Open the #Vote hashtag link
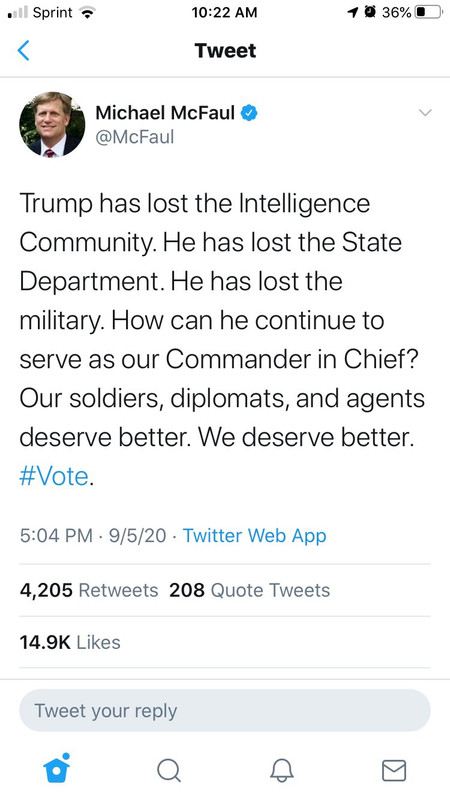The height and width of the screenshot is (800, 450). click(54, 476)
